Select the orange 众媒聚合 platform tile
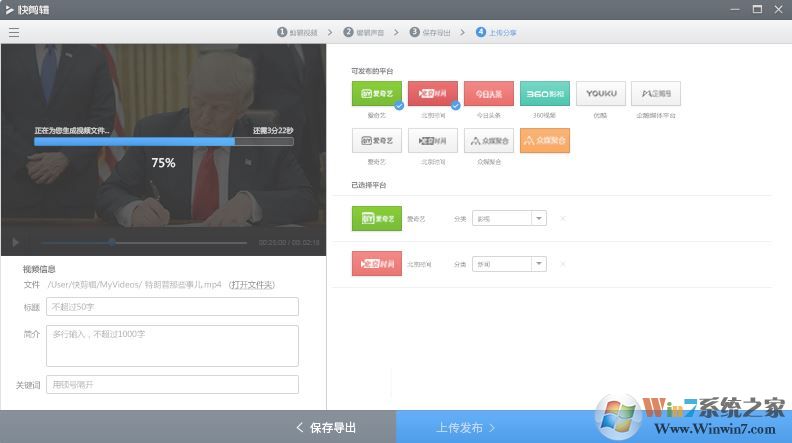The width and height of the screenshot is (792, 443). (545, 140)
